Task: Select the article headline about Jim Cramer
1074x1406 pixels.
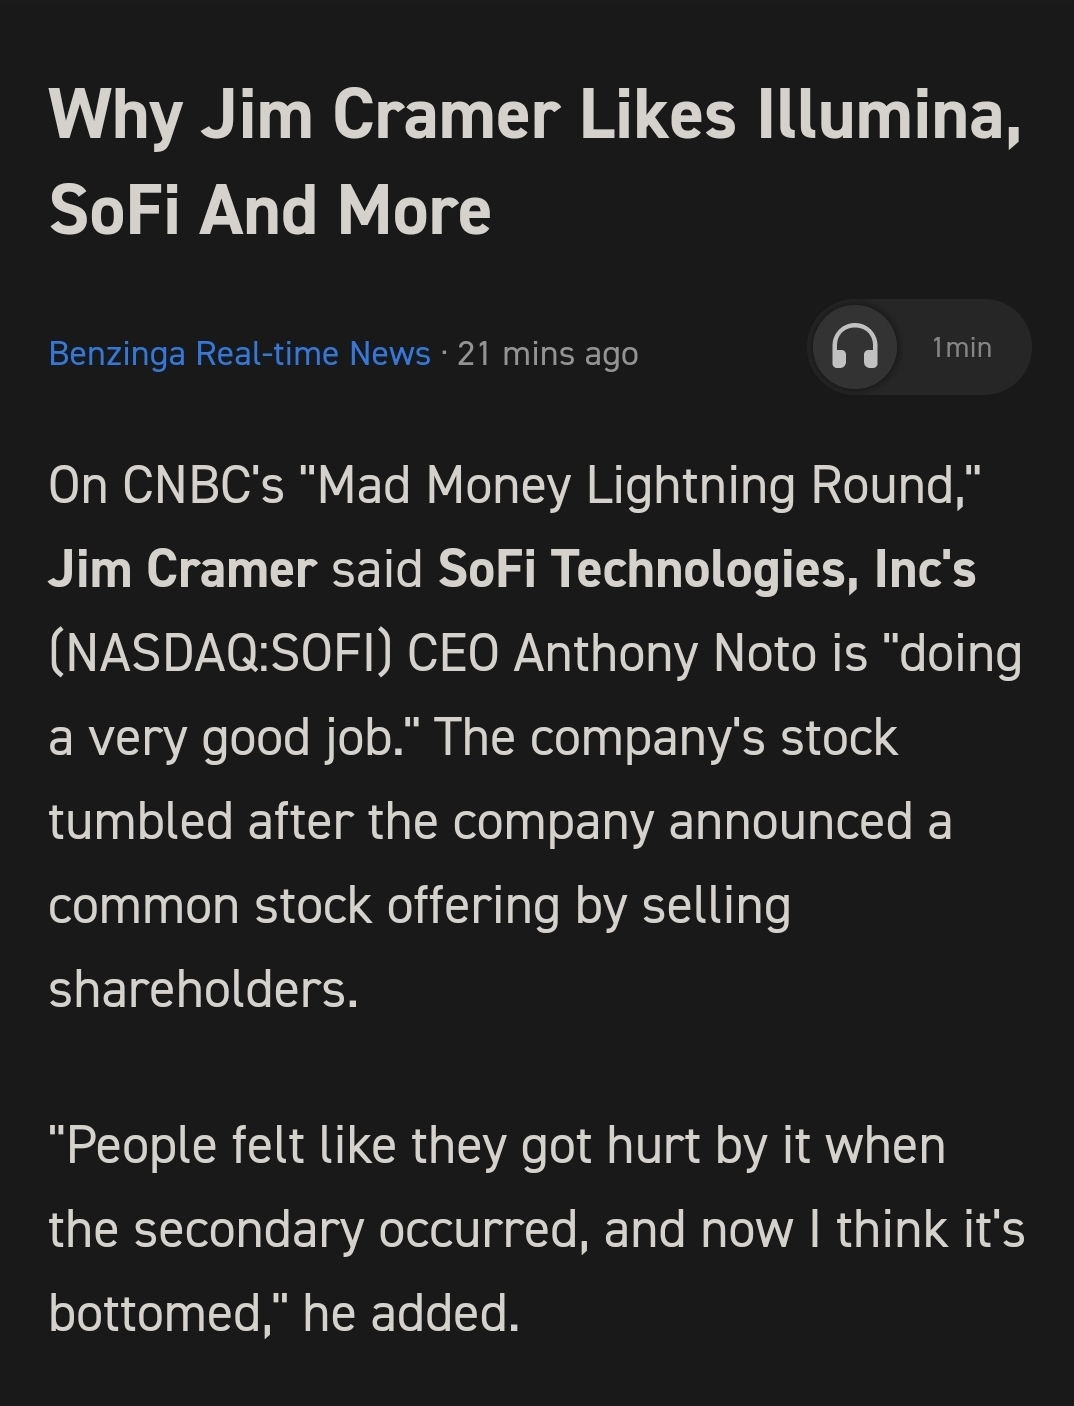Action: coord(535,161)
